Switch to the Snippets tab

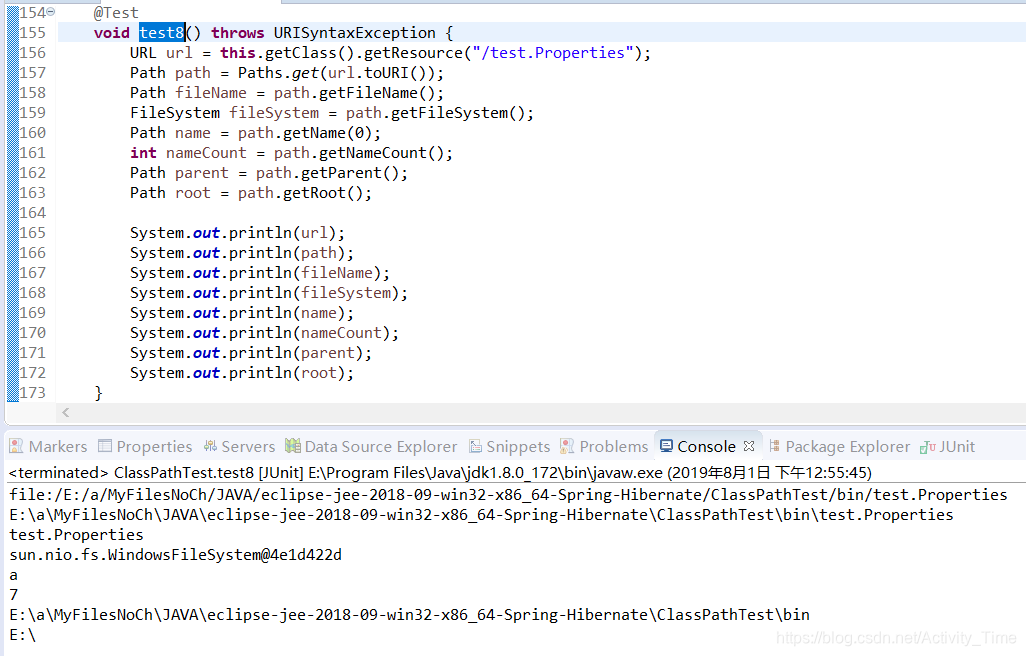tap(510, 446)
